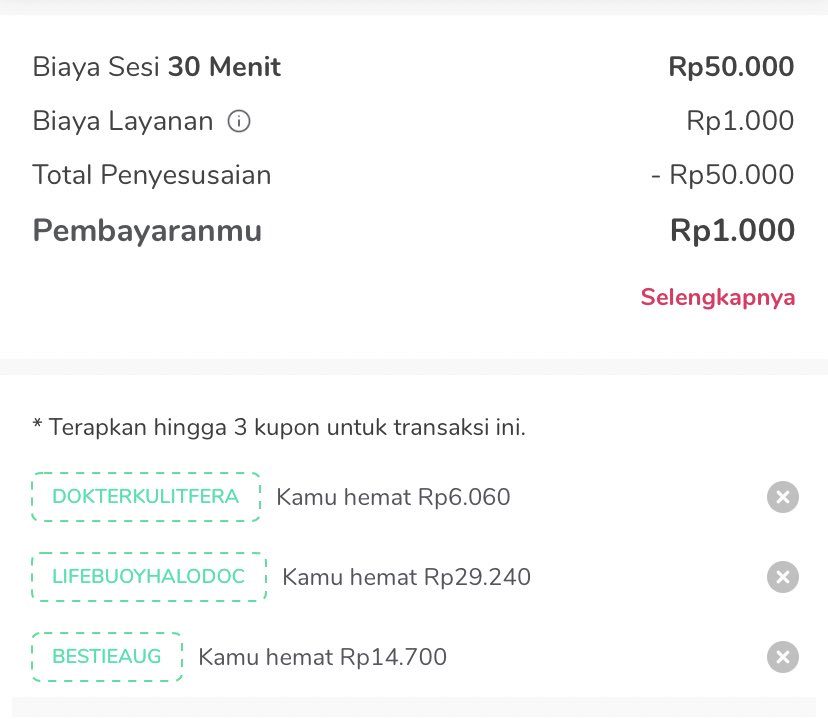Click the Biaya Layanan label
This screenshot has width=828, height=719.
tap(123, 121)
